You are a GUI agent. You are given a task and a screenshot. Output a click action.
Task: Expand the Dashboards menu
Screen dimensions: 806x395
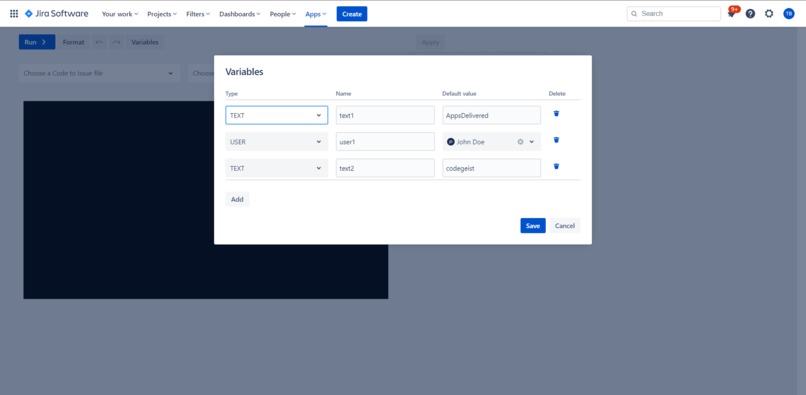pyautogui.click(x=240, y=14)
